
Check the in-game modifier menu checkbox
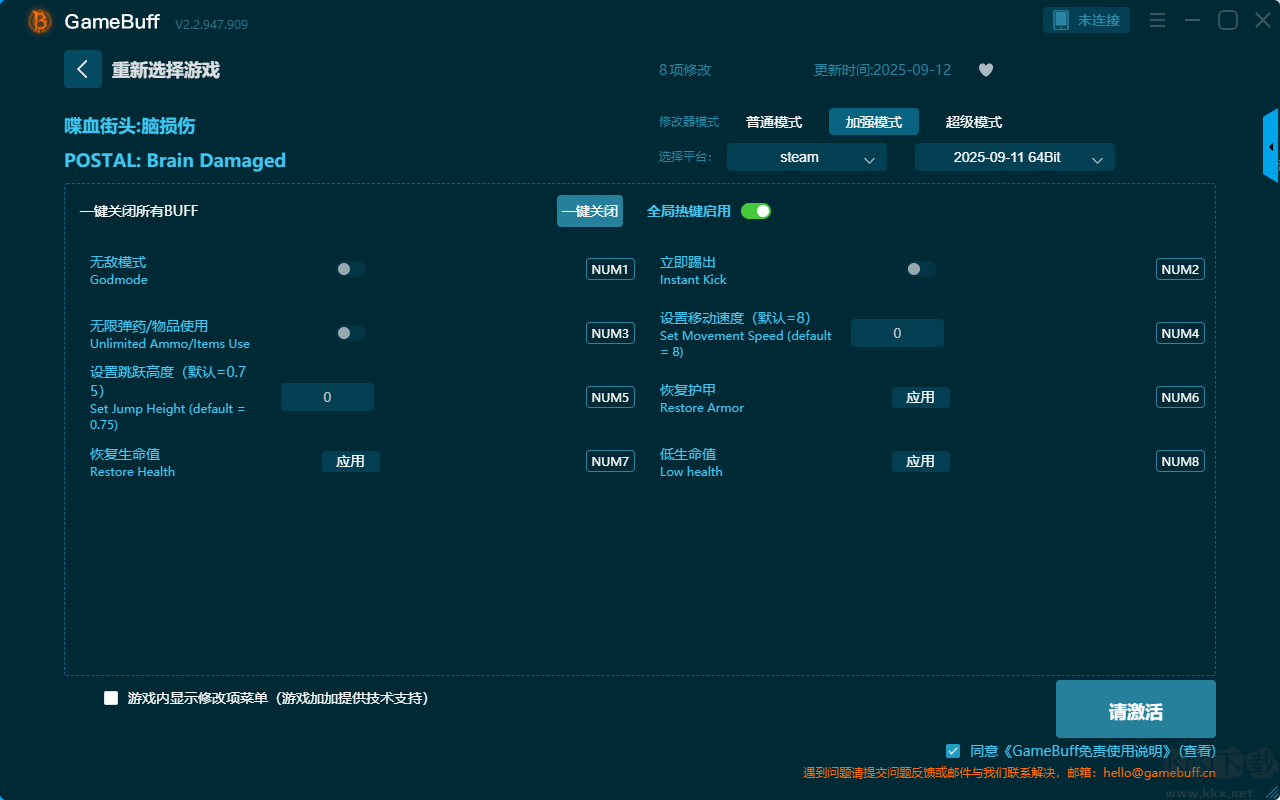111,698
